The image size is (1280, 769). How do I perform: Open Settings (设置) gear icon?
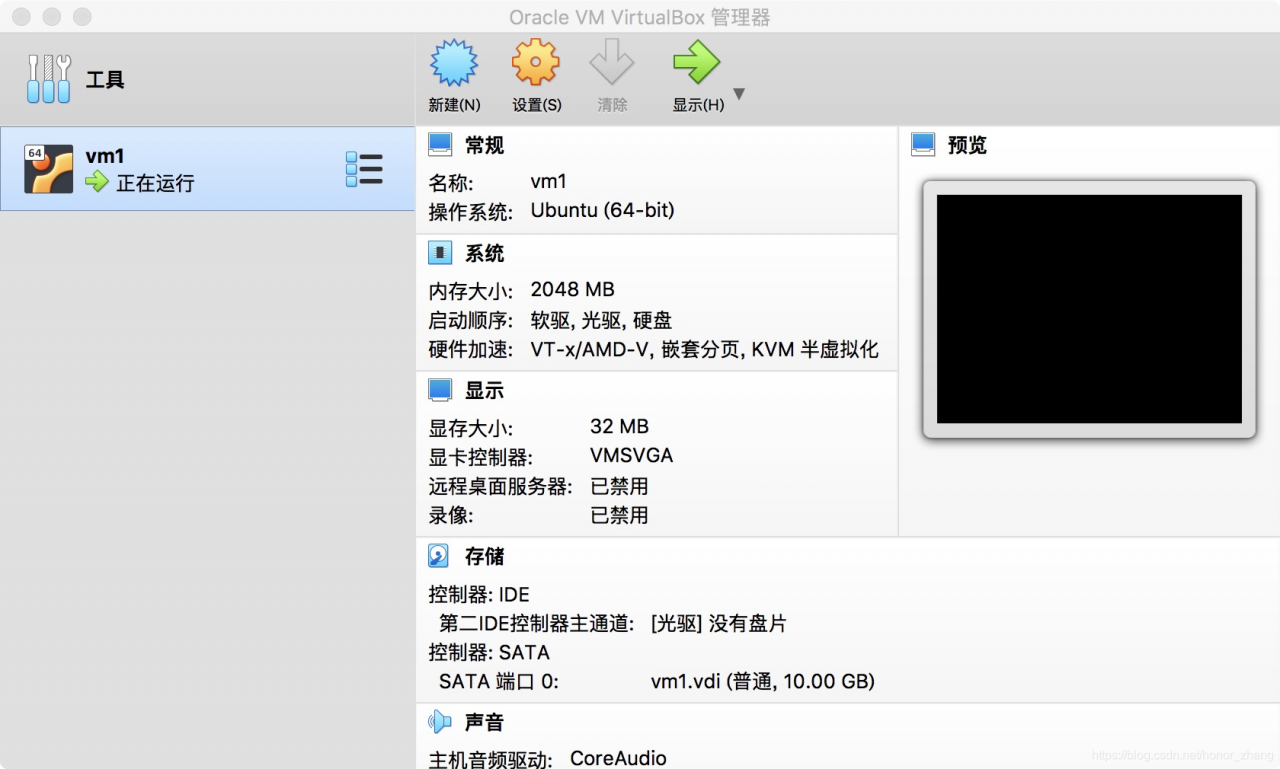(x=536, y=62)
